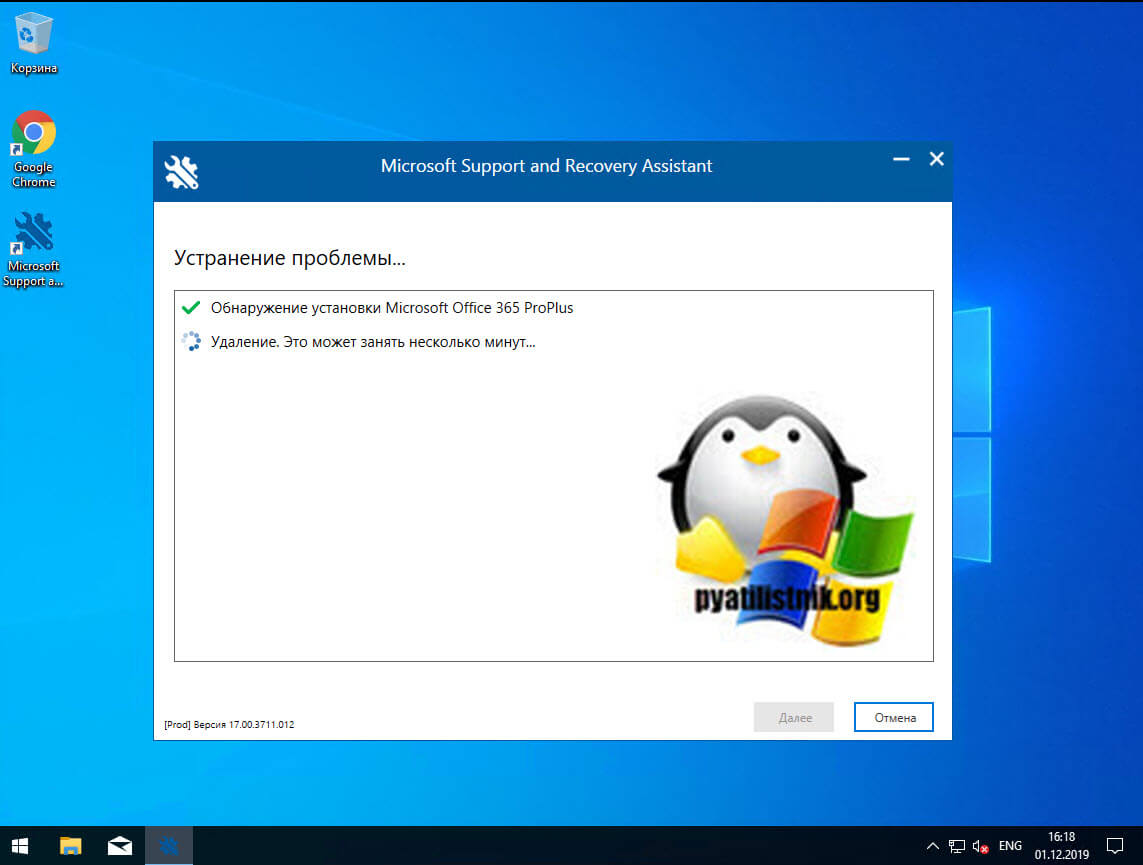Viewport: 1143px width, 865px height.
Task: Open File Explorer from the taskbar
Action: [x=70, y=846]
